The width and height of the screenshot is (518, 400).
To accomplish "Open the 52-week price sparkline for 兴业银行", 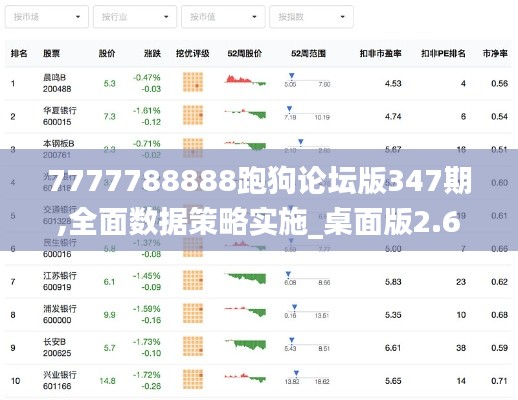I will pyautogui.click(x=245, y=378).
